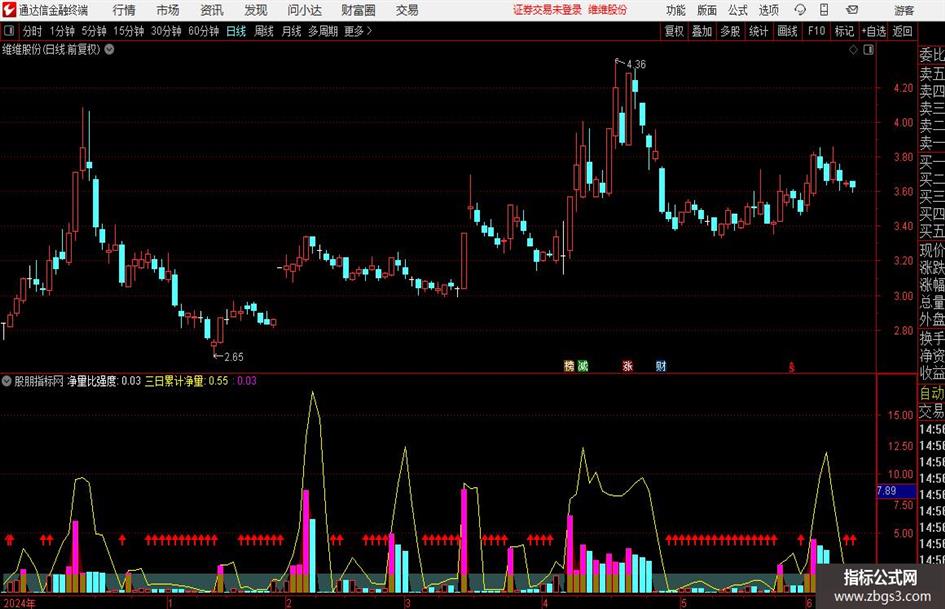
Task: Open the 行情 menu
Action: tap(124, 10)
